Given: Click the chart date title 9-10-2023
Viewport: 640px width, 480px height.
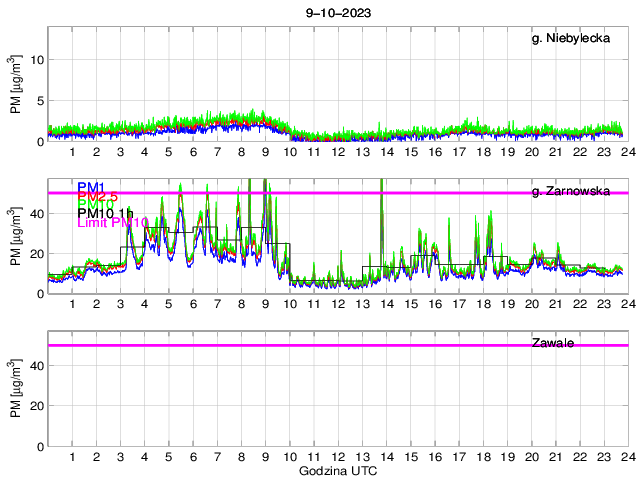Looking at the screenshot, I should [x=337, y=13].
